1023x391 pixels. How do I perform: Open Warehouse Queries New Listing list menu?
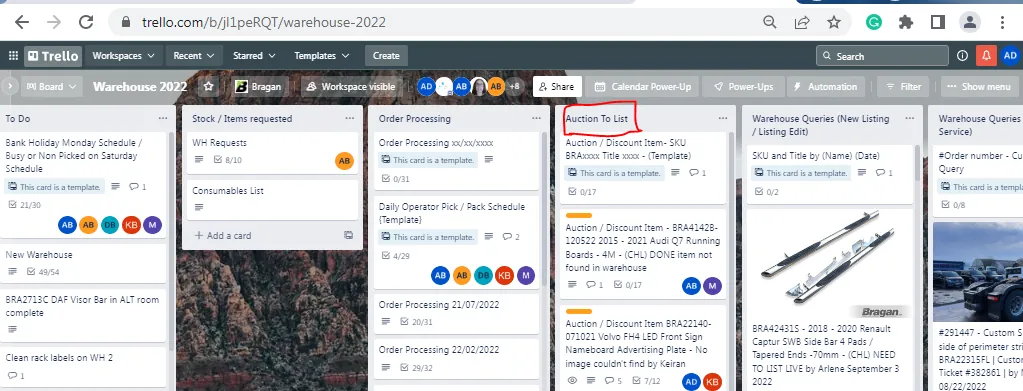tap(909, 118)
